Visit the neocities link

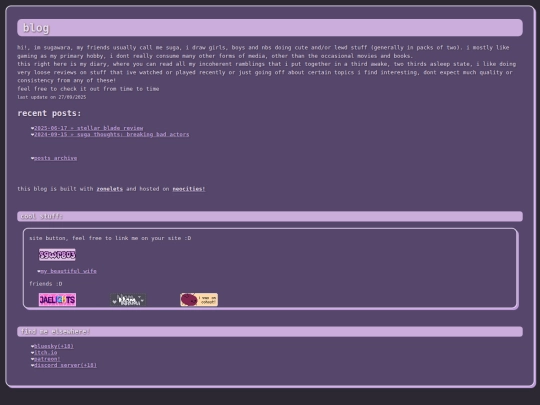[189, 189]
